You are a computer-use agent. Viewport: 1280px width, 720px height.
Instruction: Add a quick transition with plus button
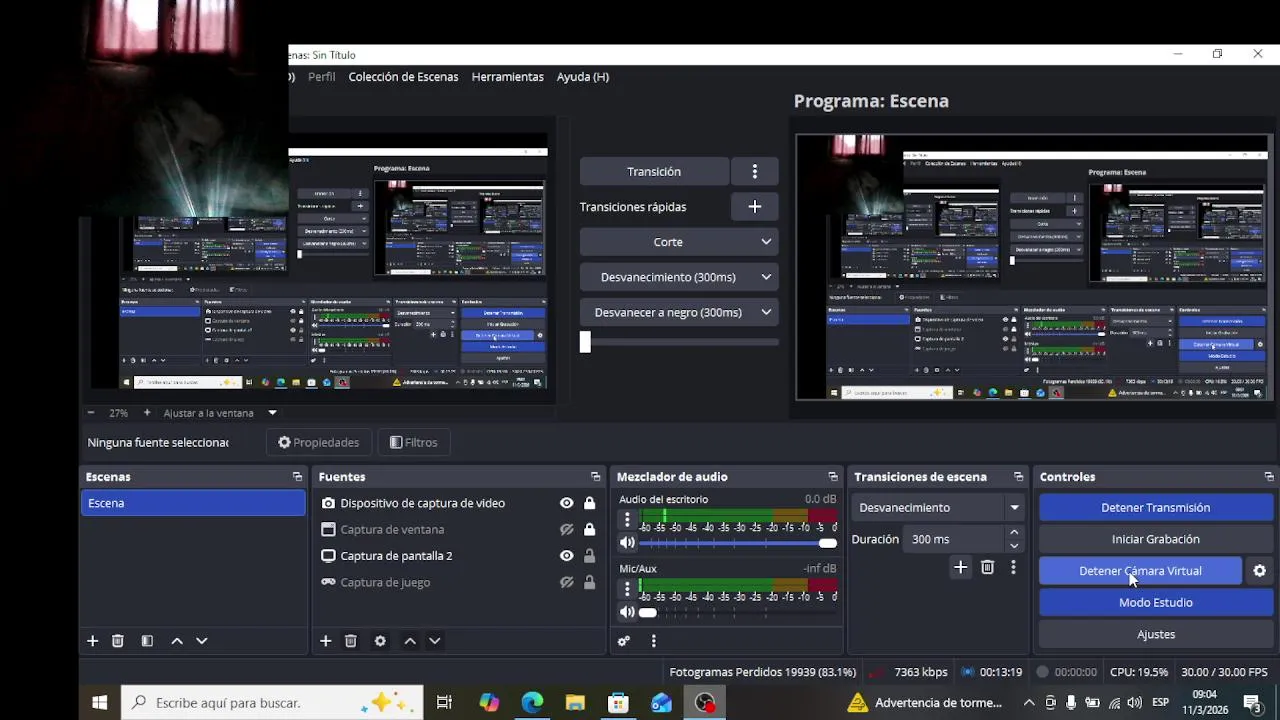coord(755,207)
